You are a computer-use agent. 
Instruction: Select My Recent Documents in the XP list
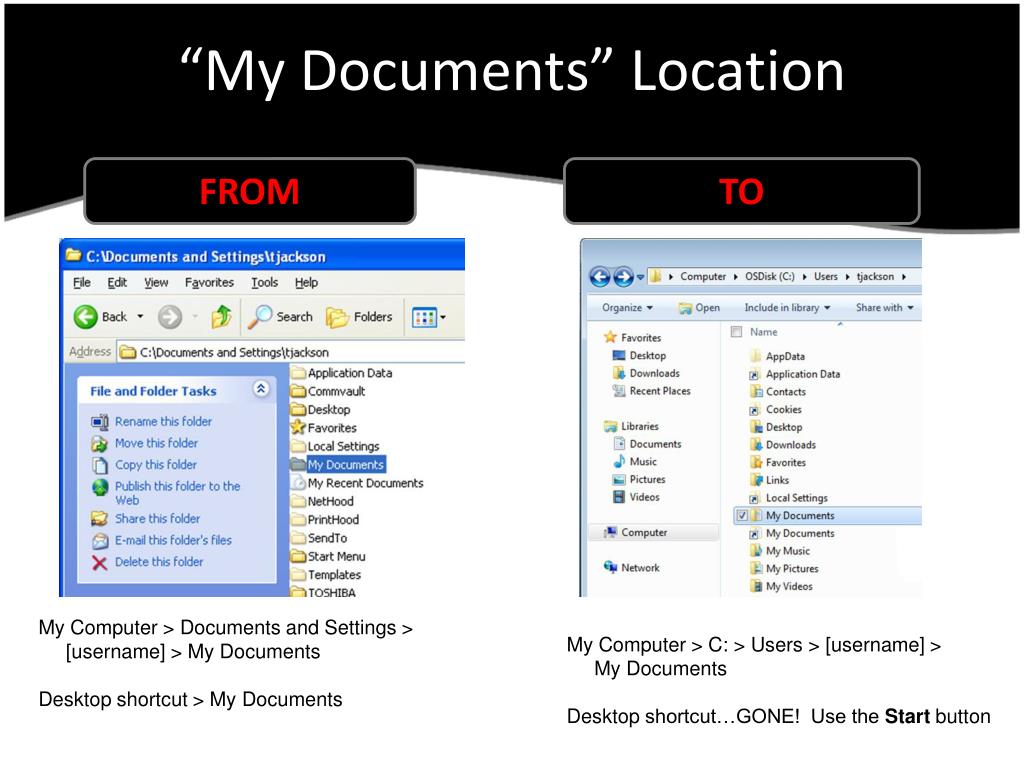[x=357, y=483]
